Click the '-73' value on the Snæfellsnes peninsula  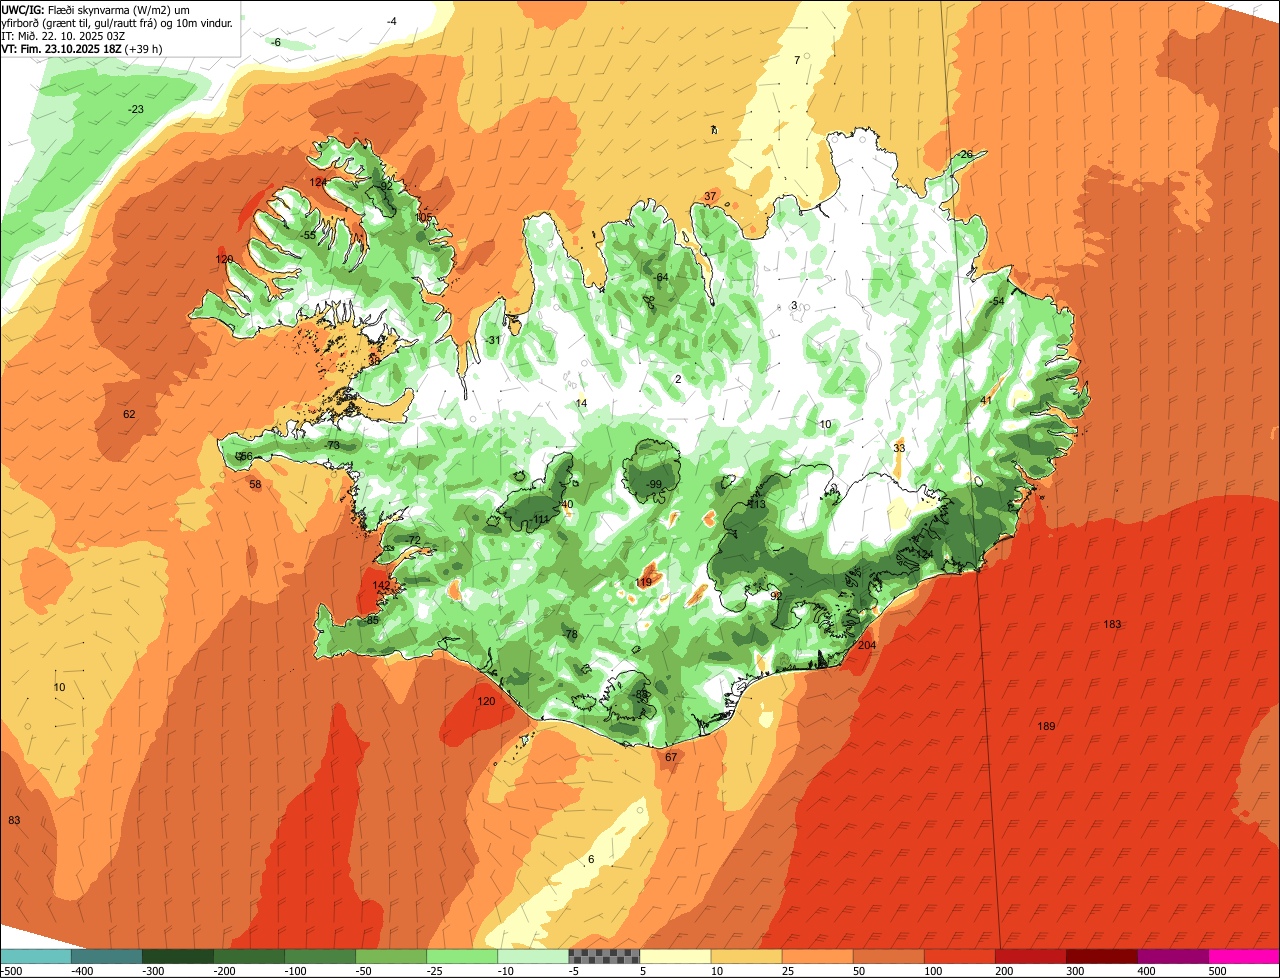click(332, 445)
